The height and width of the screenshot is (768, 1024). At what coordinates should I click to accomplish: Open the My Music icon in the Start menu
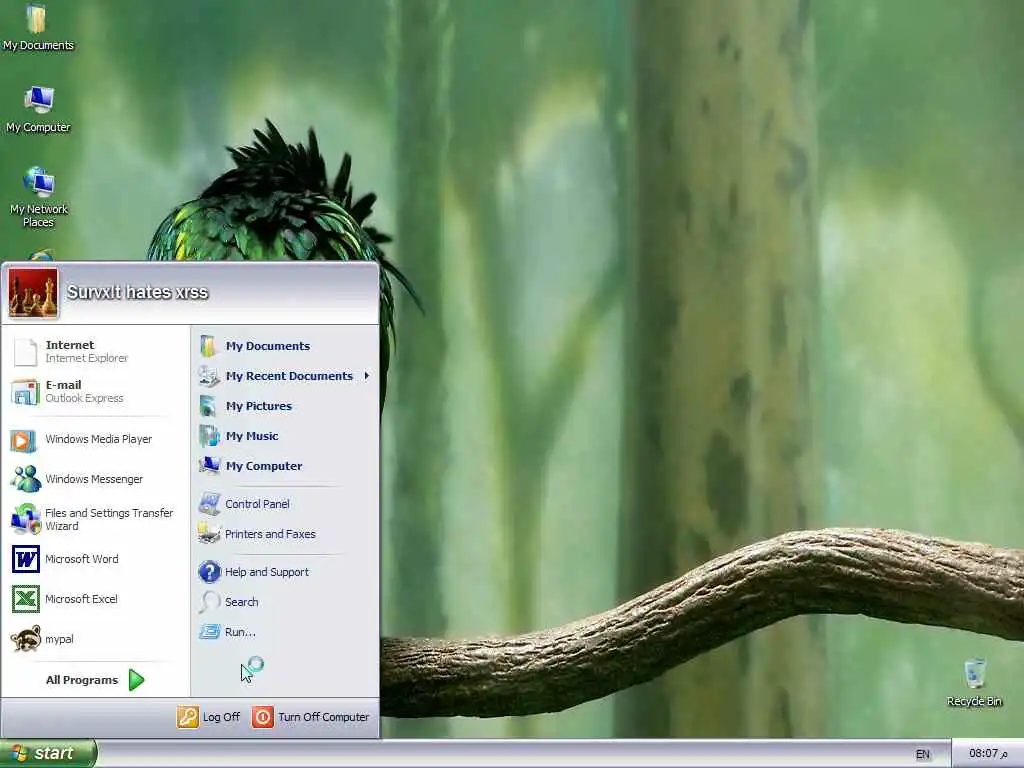pos(208,436)
